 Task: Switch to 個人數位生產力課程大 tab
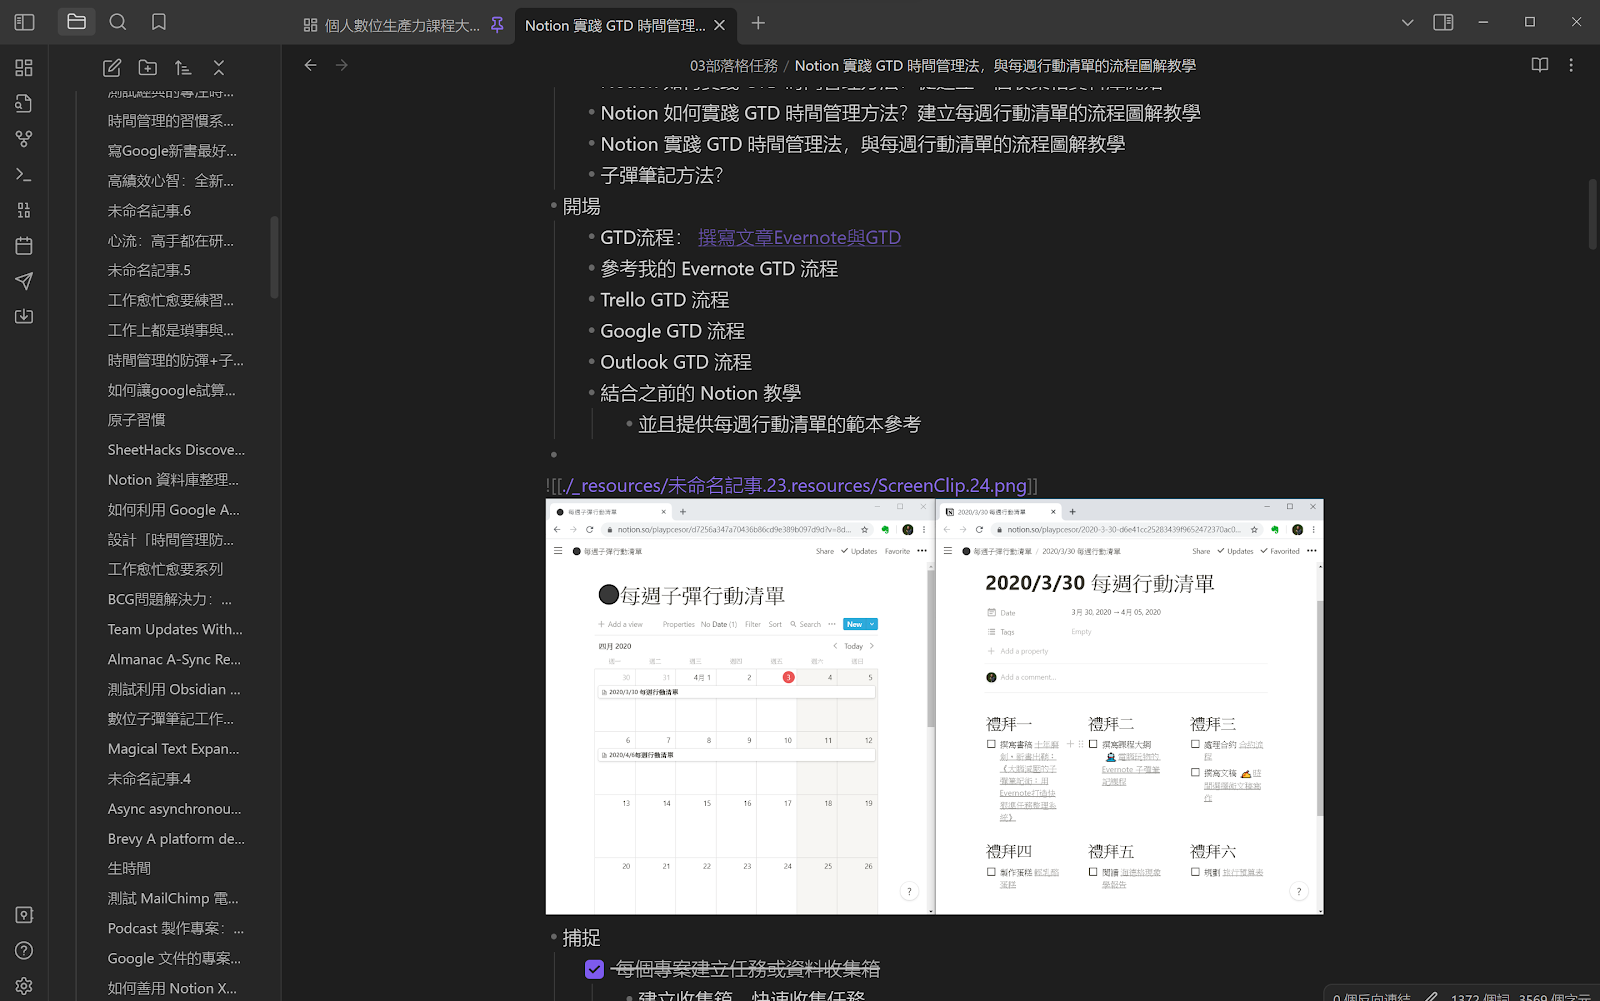[x=402, y=25]
